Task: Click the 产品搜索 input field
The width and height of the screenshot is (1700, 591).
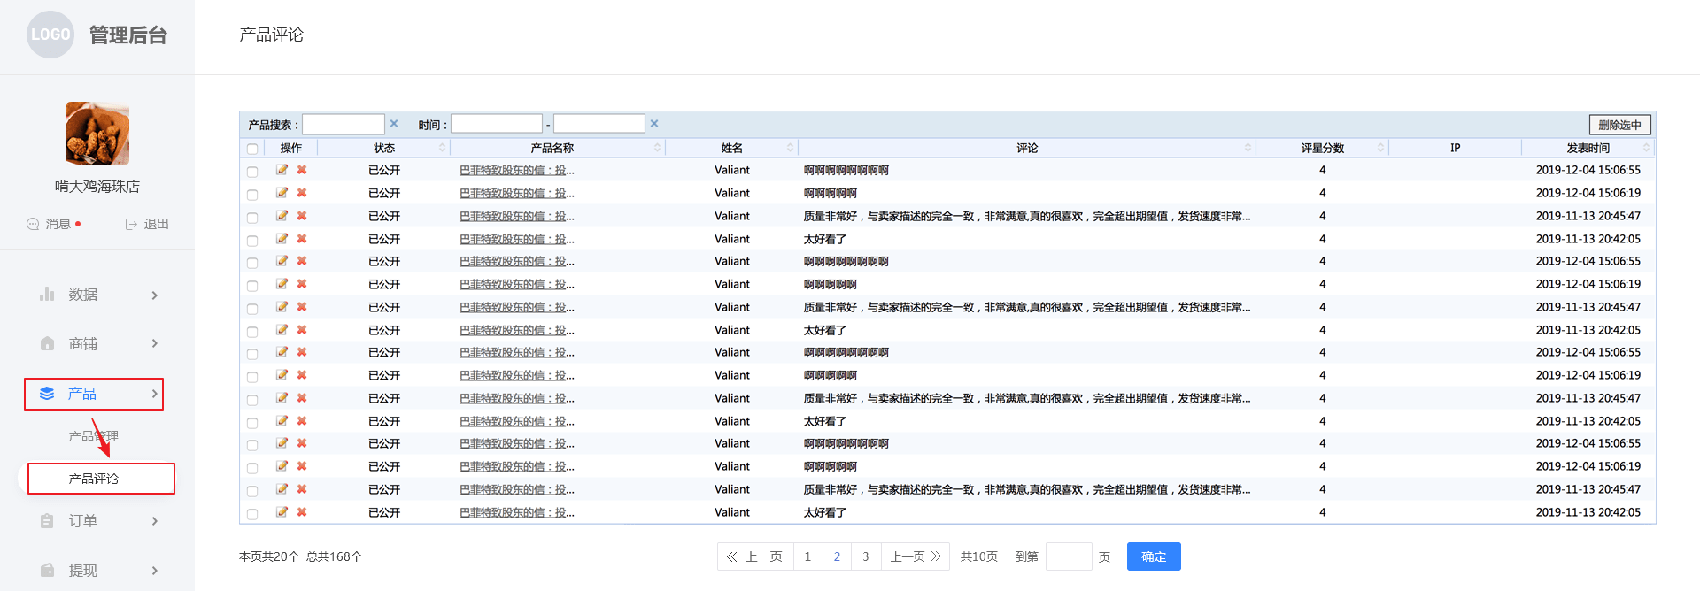Action: pos(343,124)
